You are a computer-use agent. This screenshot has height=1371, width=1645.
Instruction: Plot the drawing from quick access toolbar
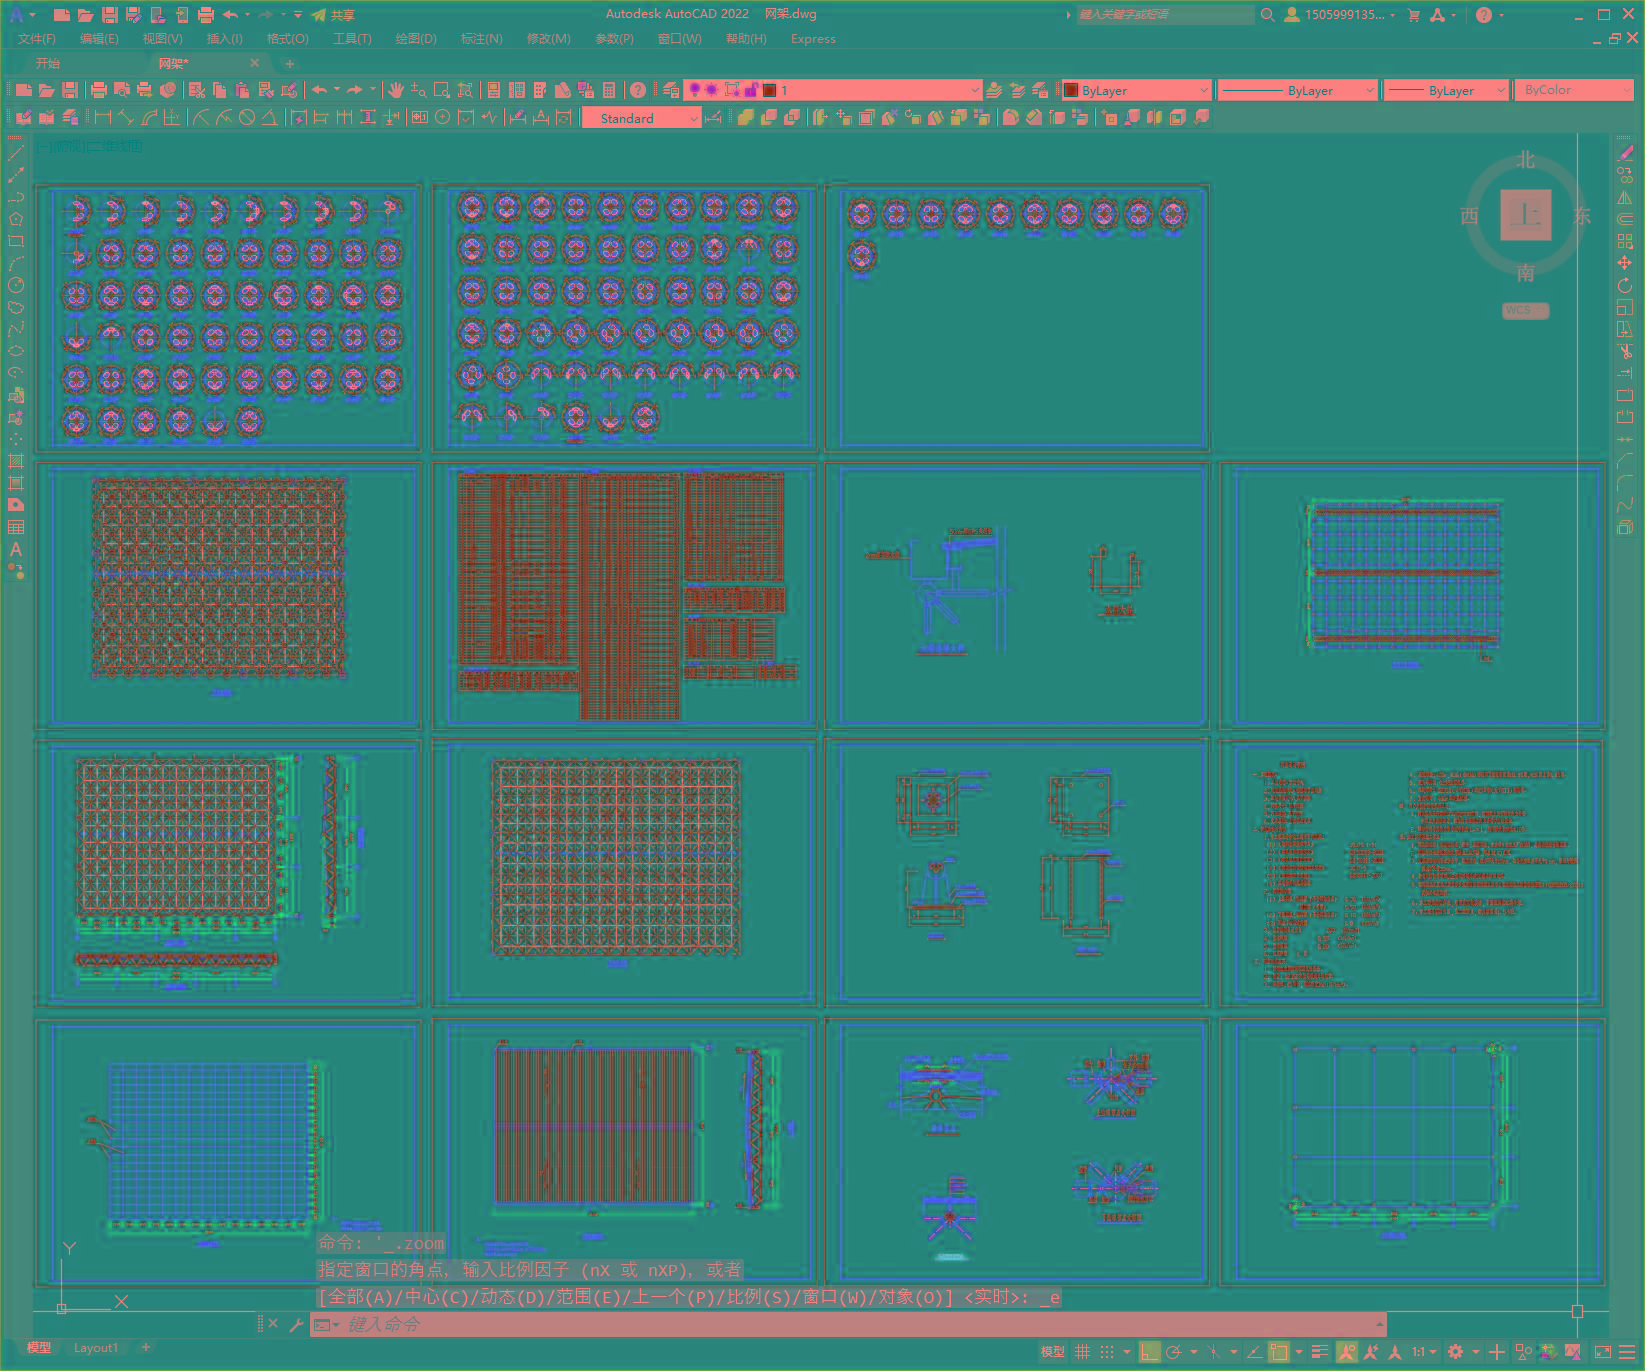coord(206,15)
